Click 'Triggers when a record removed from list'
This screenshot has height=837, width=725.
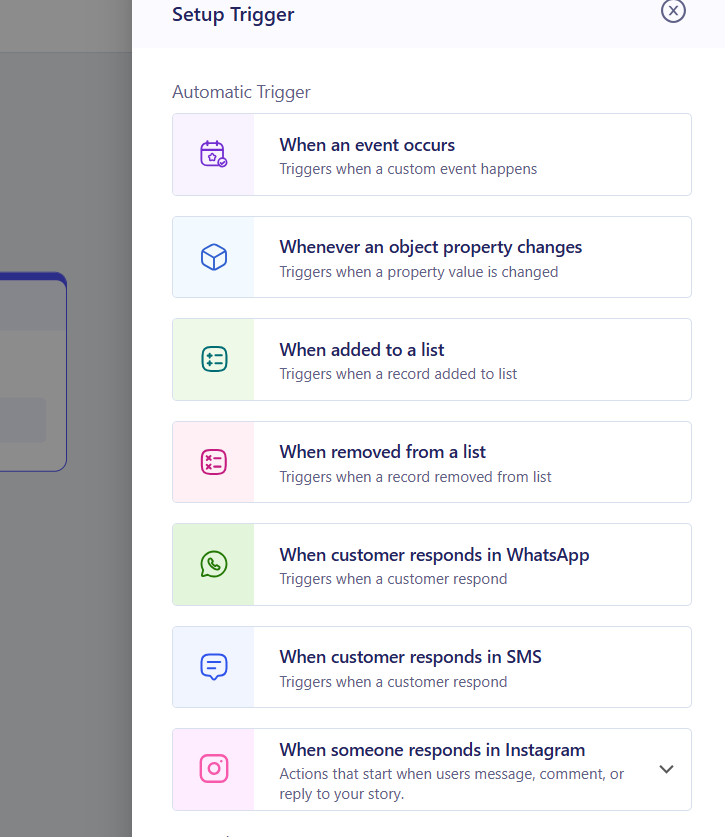[x=415, y=477]
